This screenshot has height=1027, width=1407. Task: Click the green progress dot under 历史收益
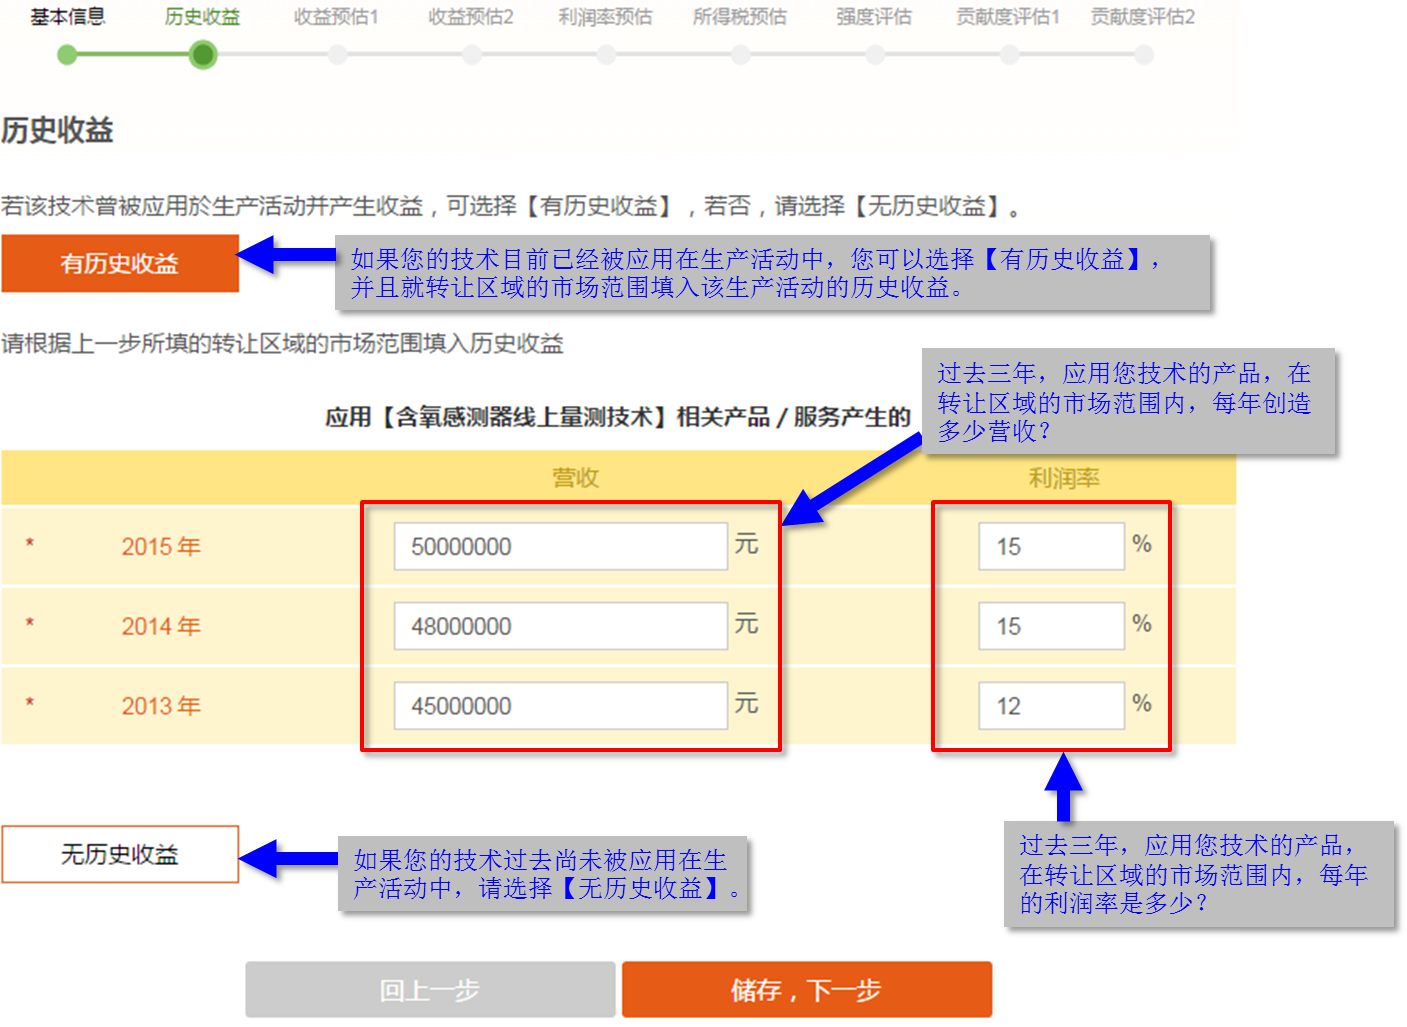[203, 55]
